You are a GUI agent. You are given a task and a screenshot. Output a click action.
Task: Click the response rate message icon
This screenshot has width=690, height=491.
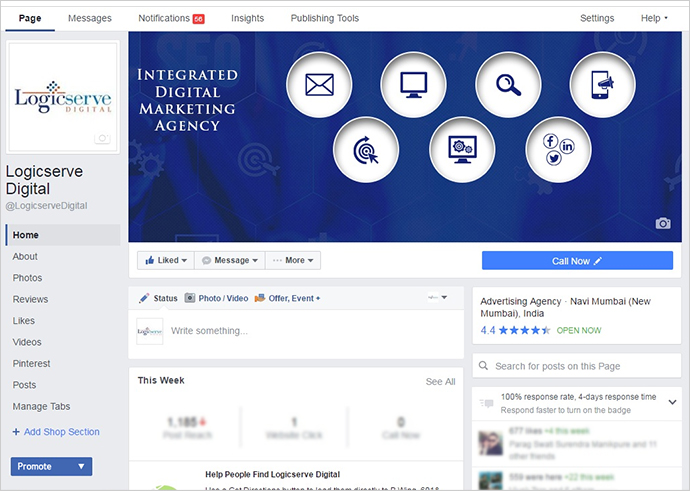(x=487, y=403)
